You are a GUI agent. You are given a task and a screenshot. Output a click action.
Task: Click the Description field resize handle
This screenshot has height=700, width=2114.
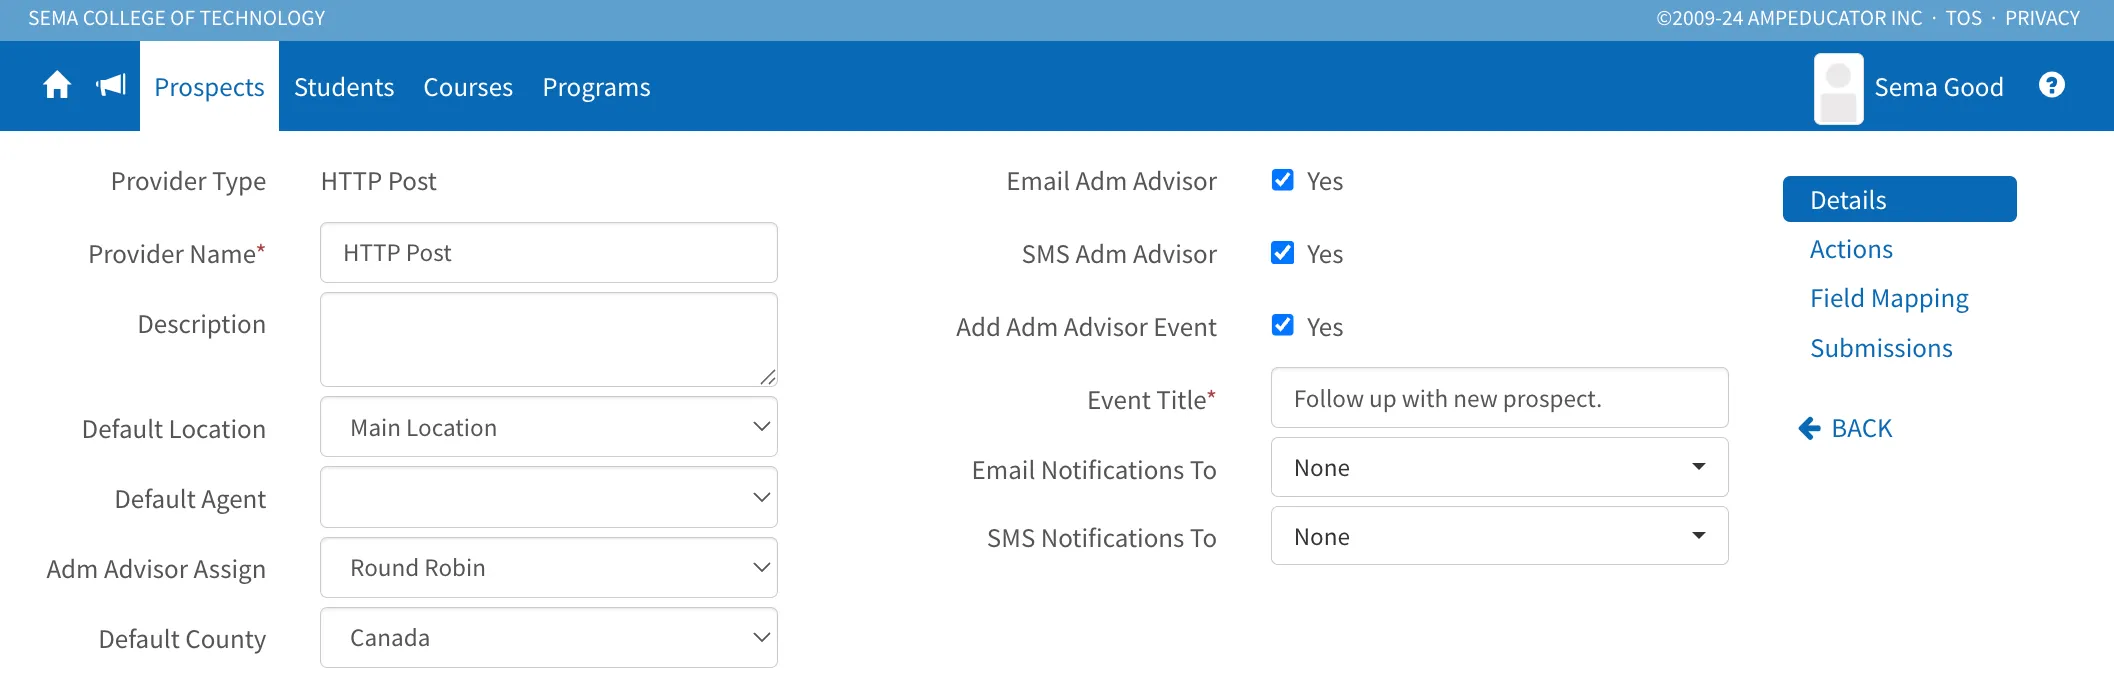pyautogui.click(x=767, y=376)
